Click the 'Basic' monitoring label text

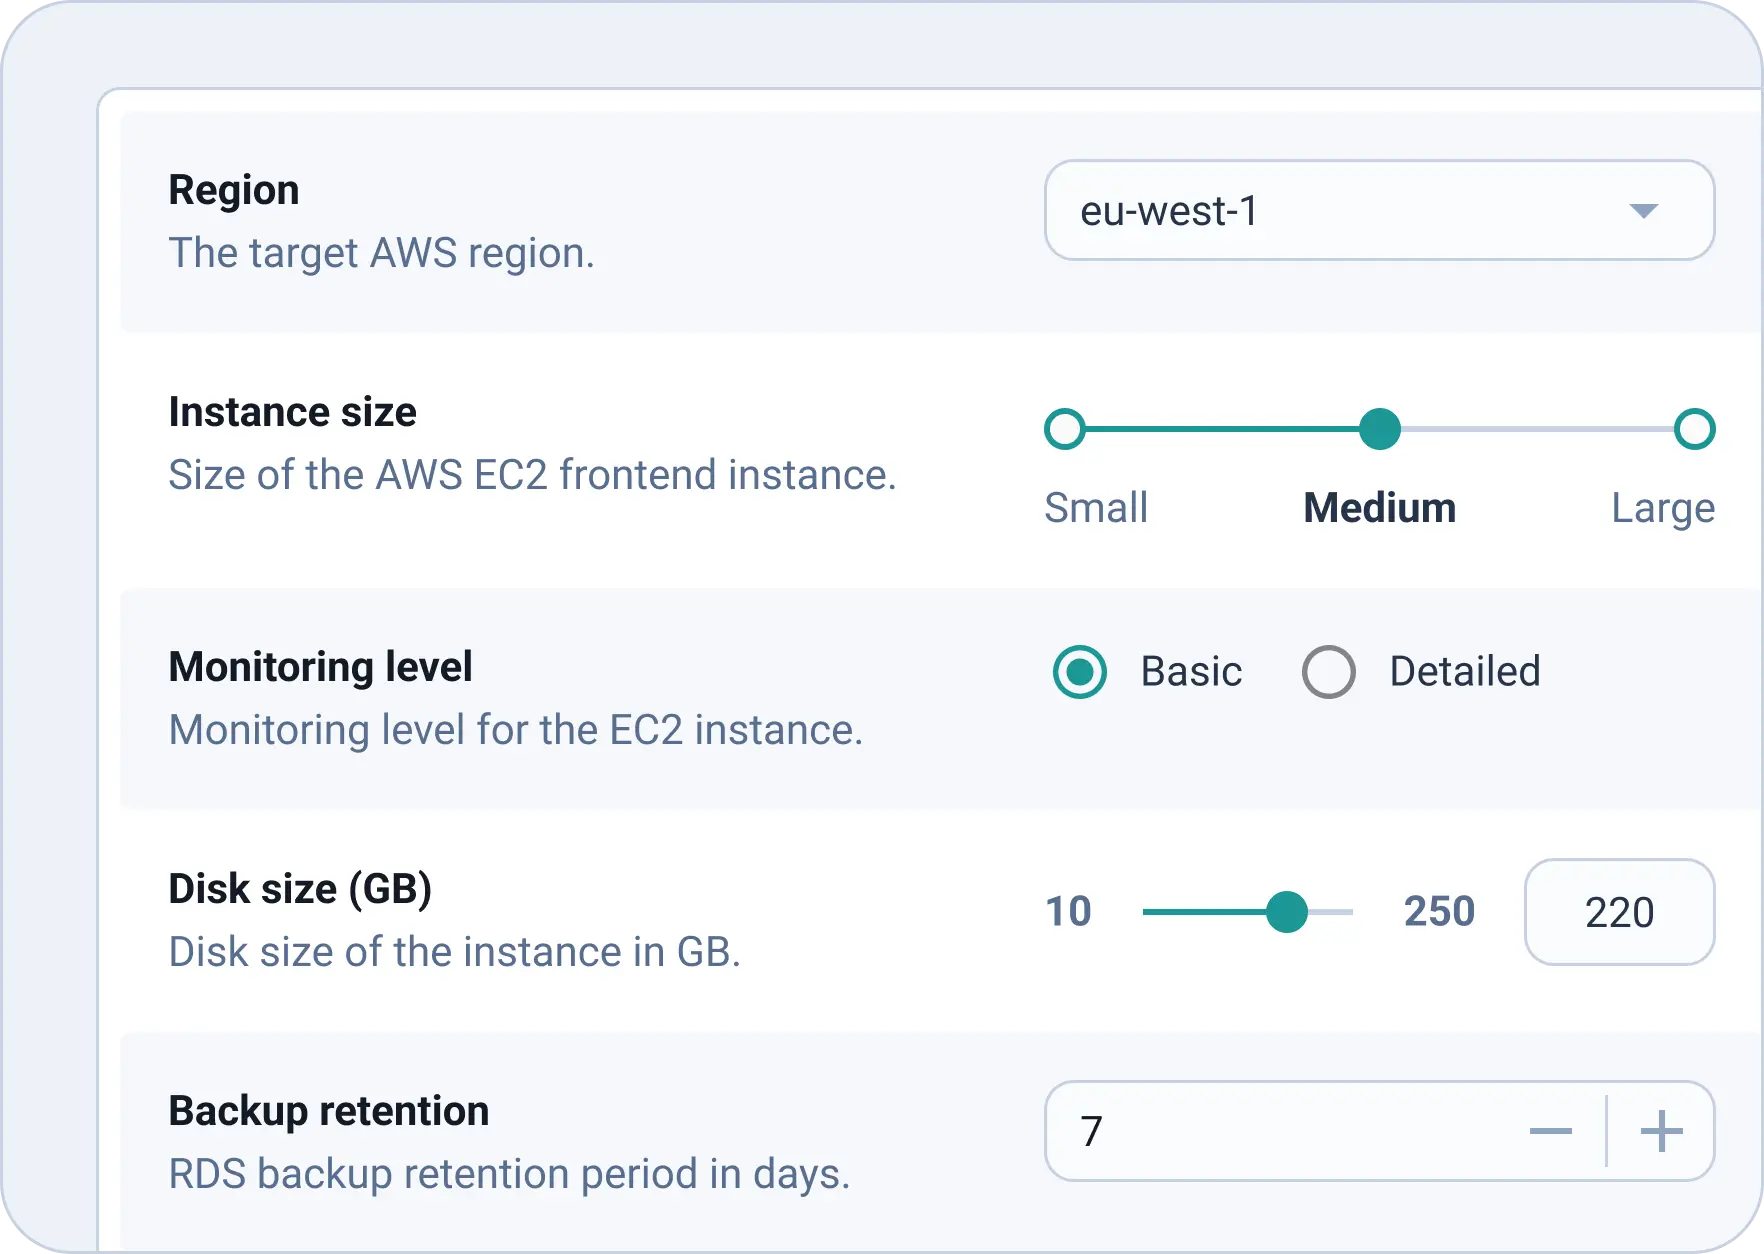(x=1191, y=672)
